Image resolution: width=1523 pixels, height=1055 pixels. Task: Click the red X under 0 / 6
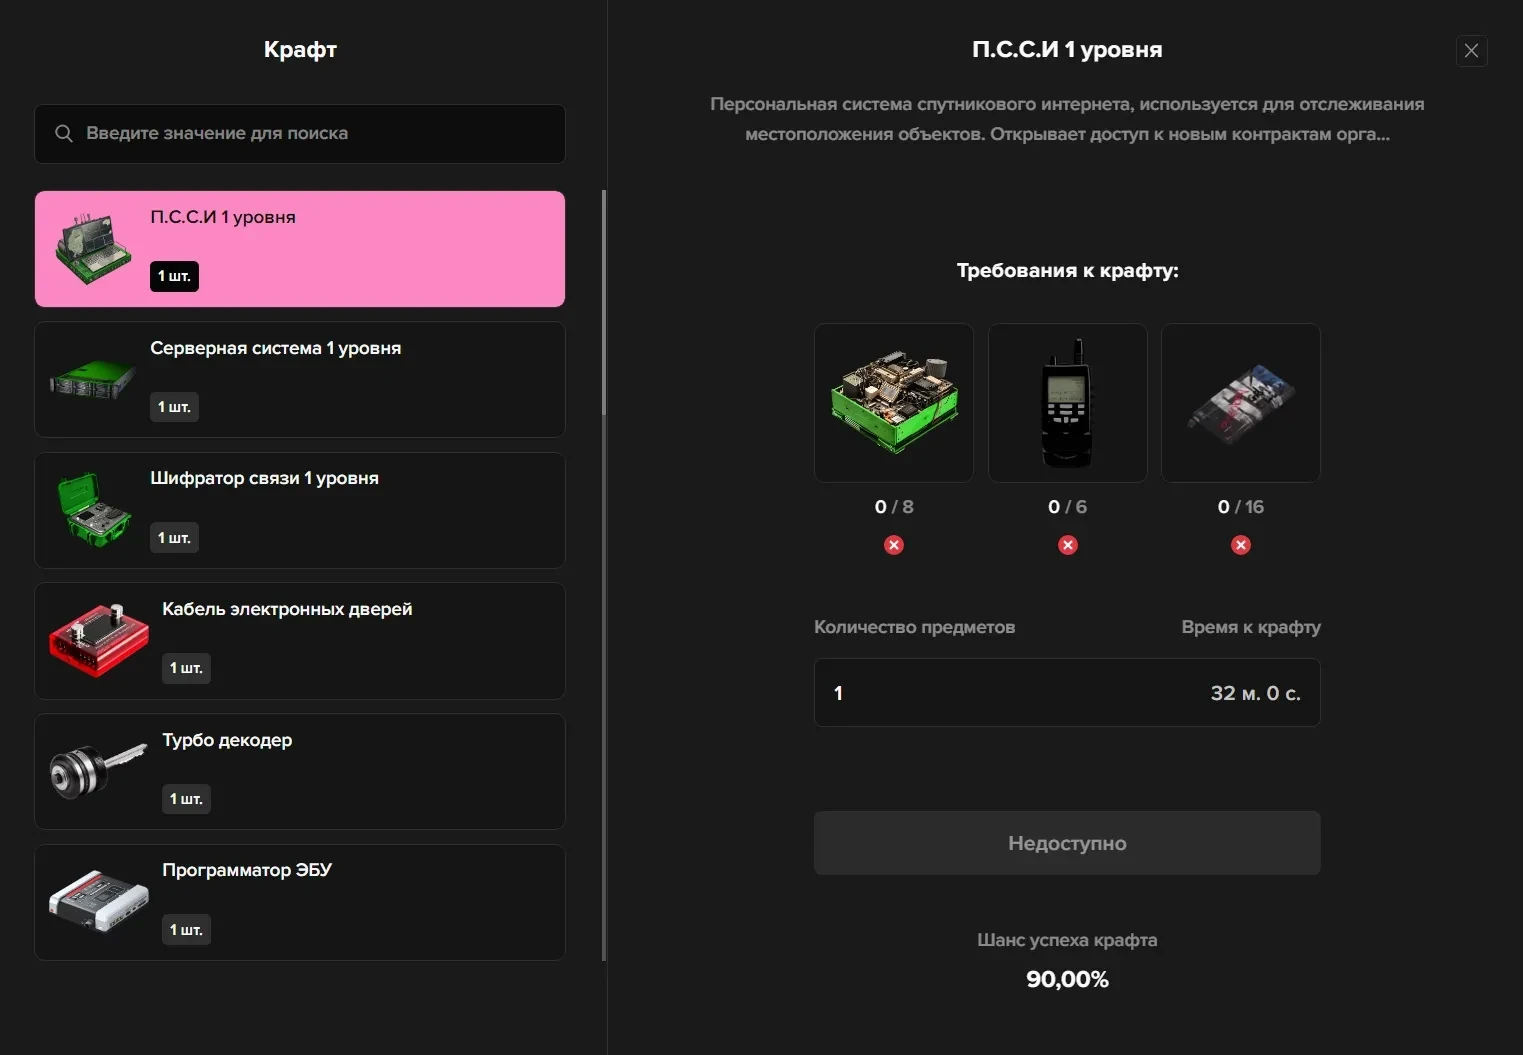1068,545
